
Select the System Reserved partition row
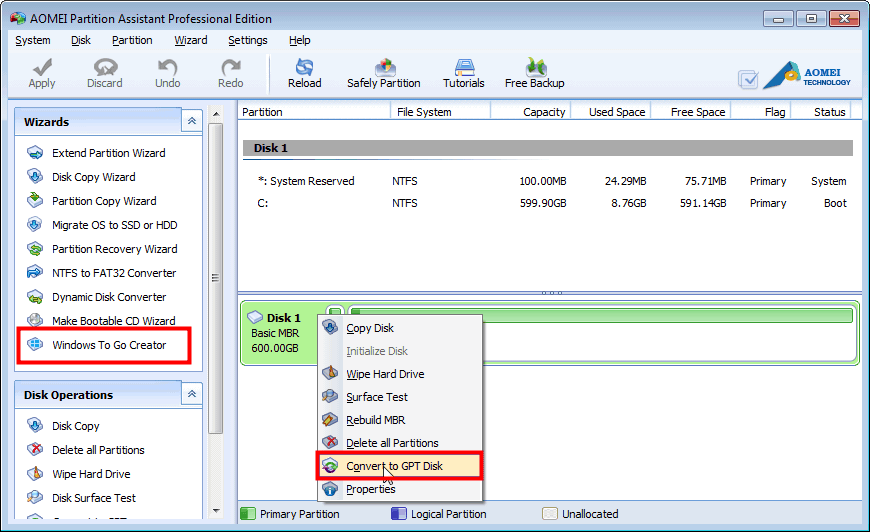tap(548, 181)
